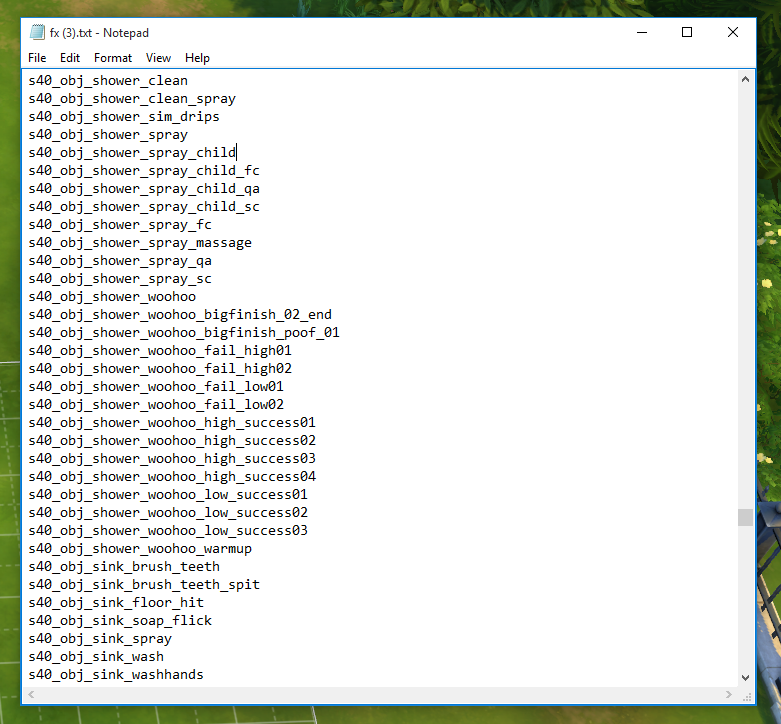781x724 pixels.
Task: Minimize the Notepad window
Action: 642,32
